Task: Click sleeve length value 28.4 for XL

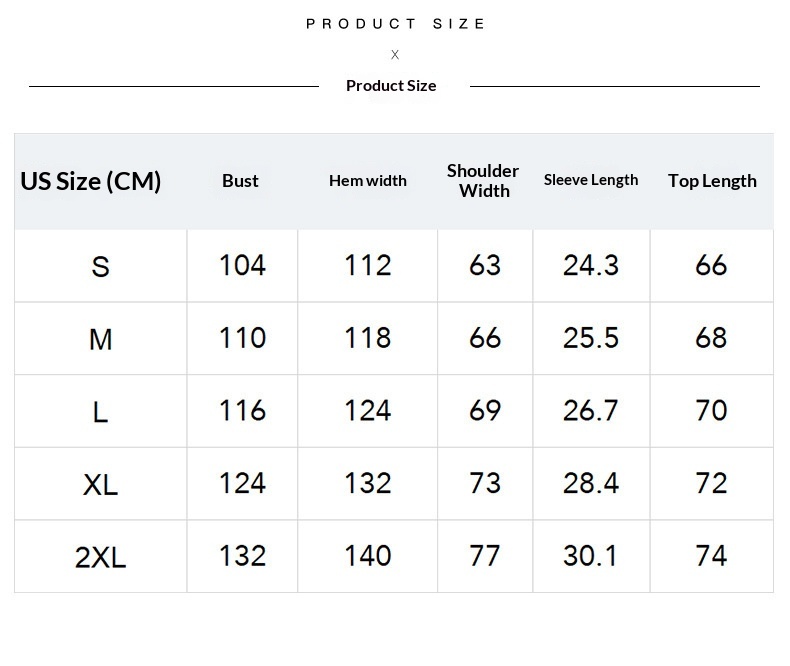Action: (x=591, y=483)
